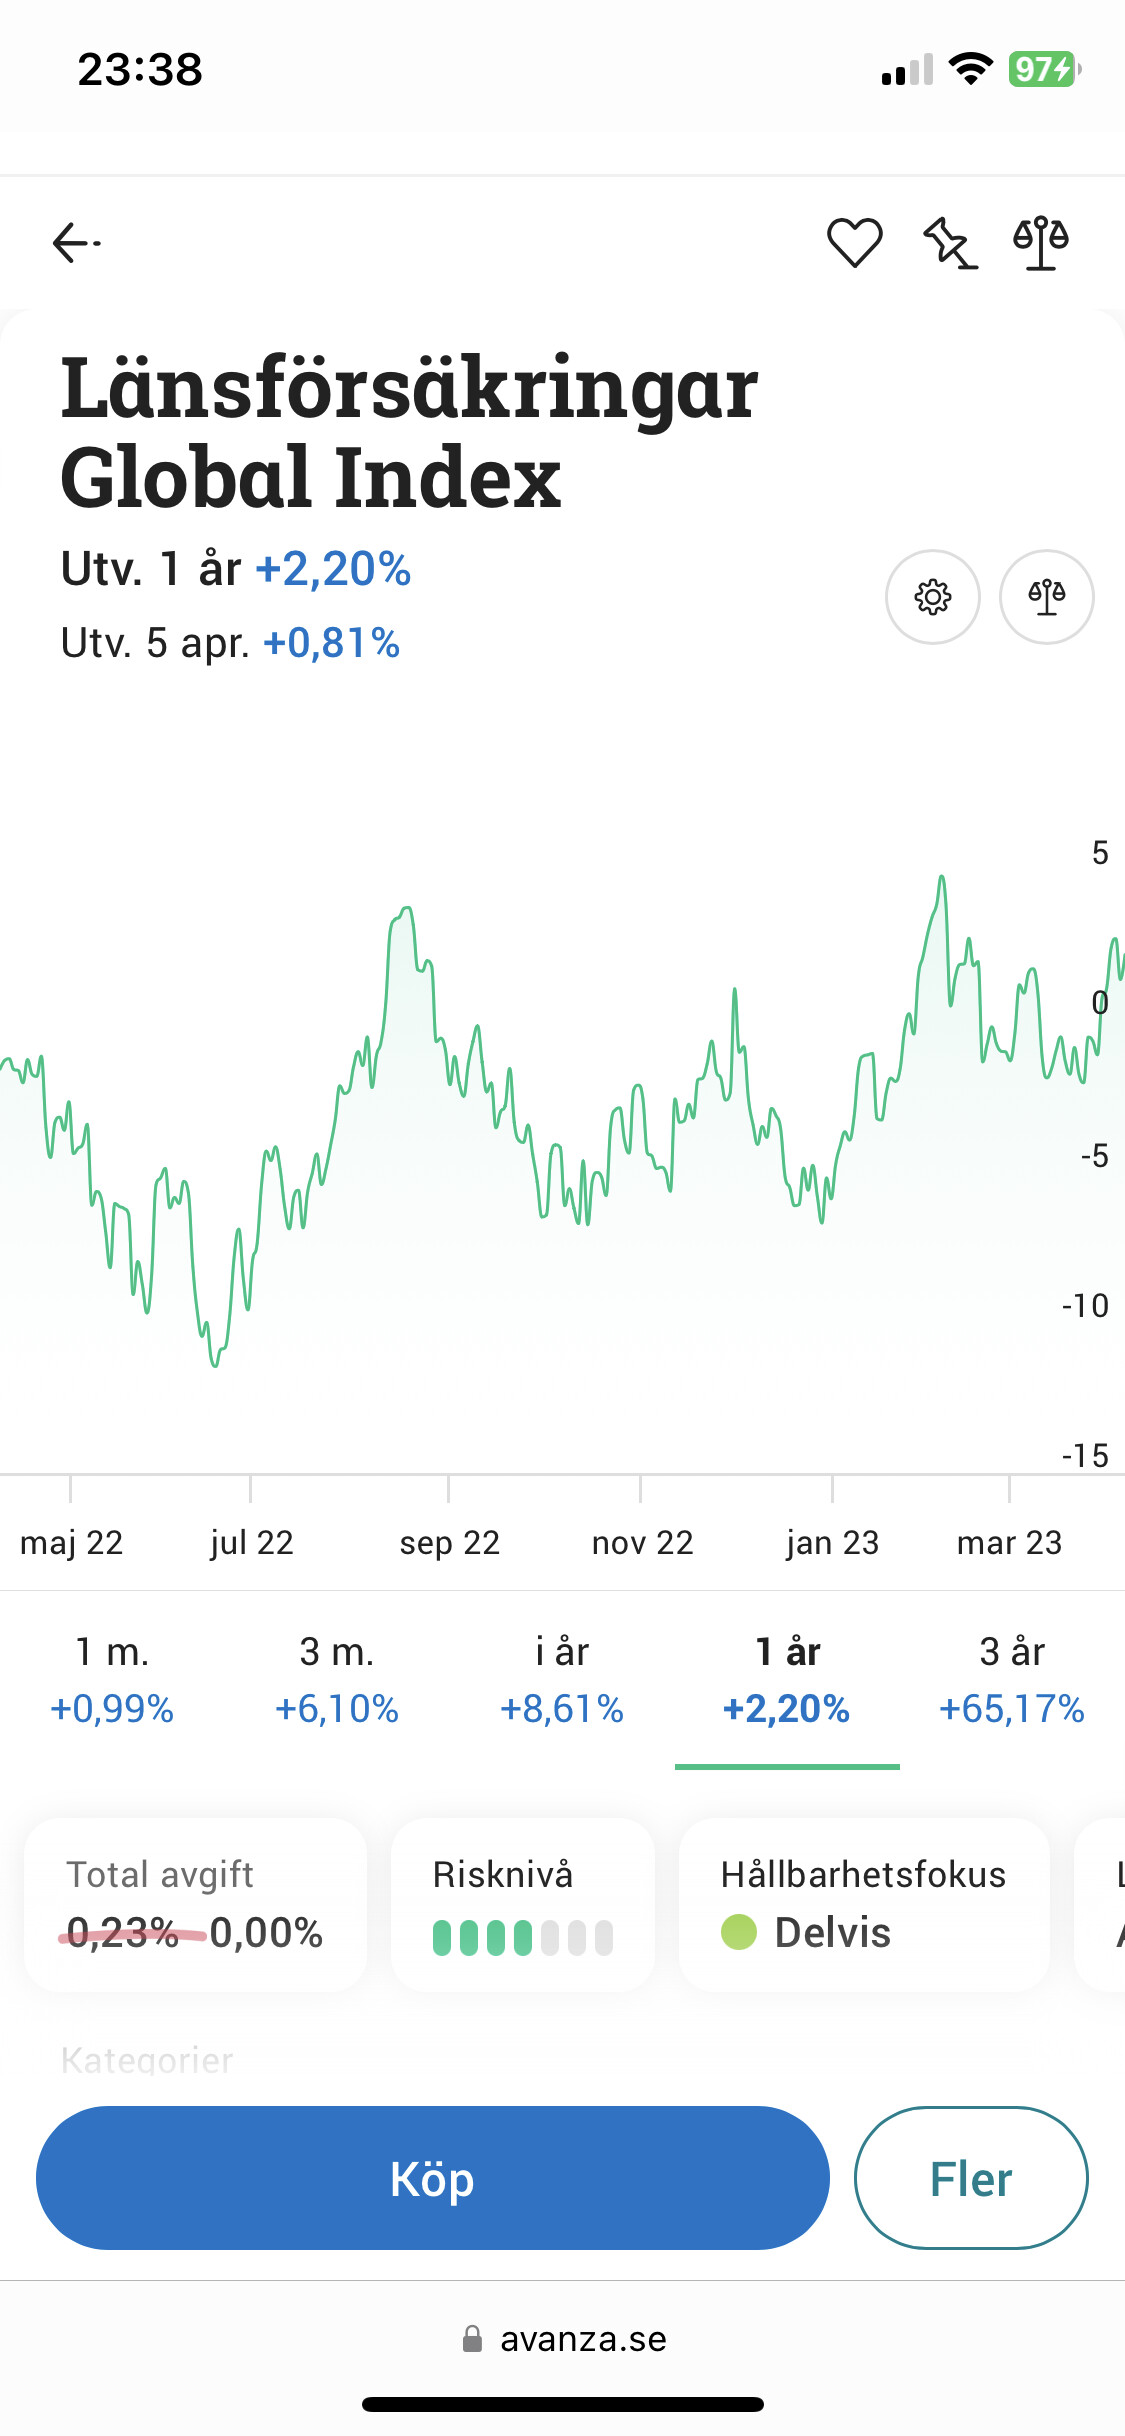
Task: Switch chart to 3 år period
Action: pyautogui.click(x=1012, y=1680)
